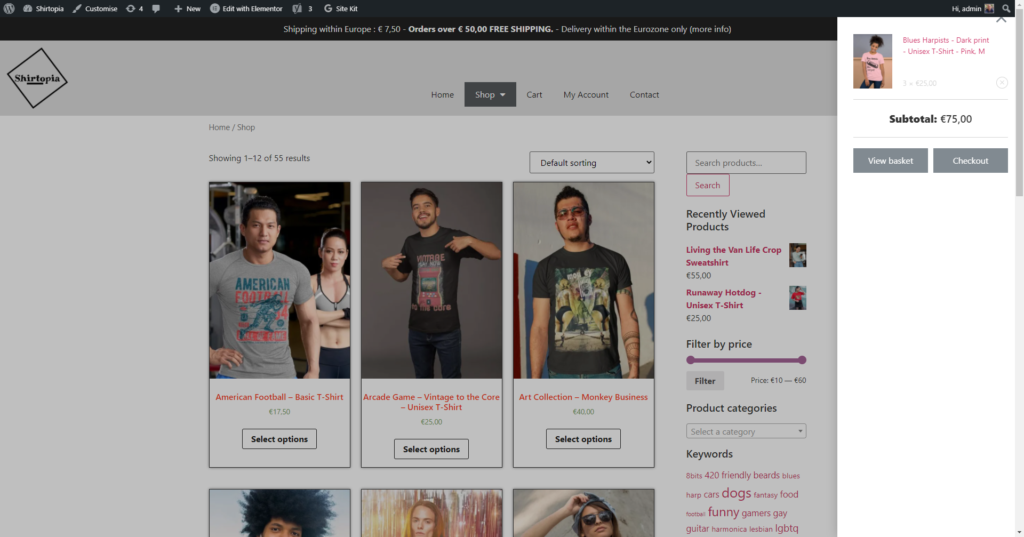This screenshot has width=1024, height=537.
Task: Expand the Shop menu dropdown
Action: tap(490, 95)
